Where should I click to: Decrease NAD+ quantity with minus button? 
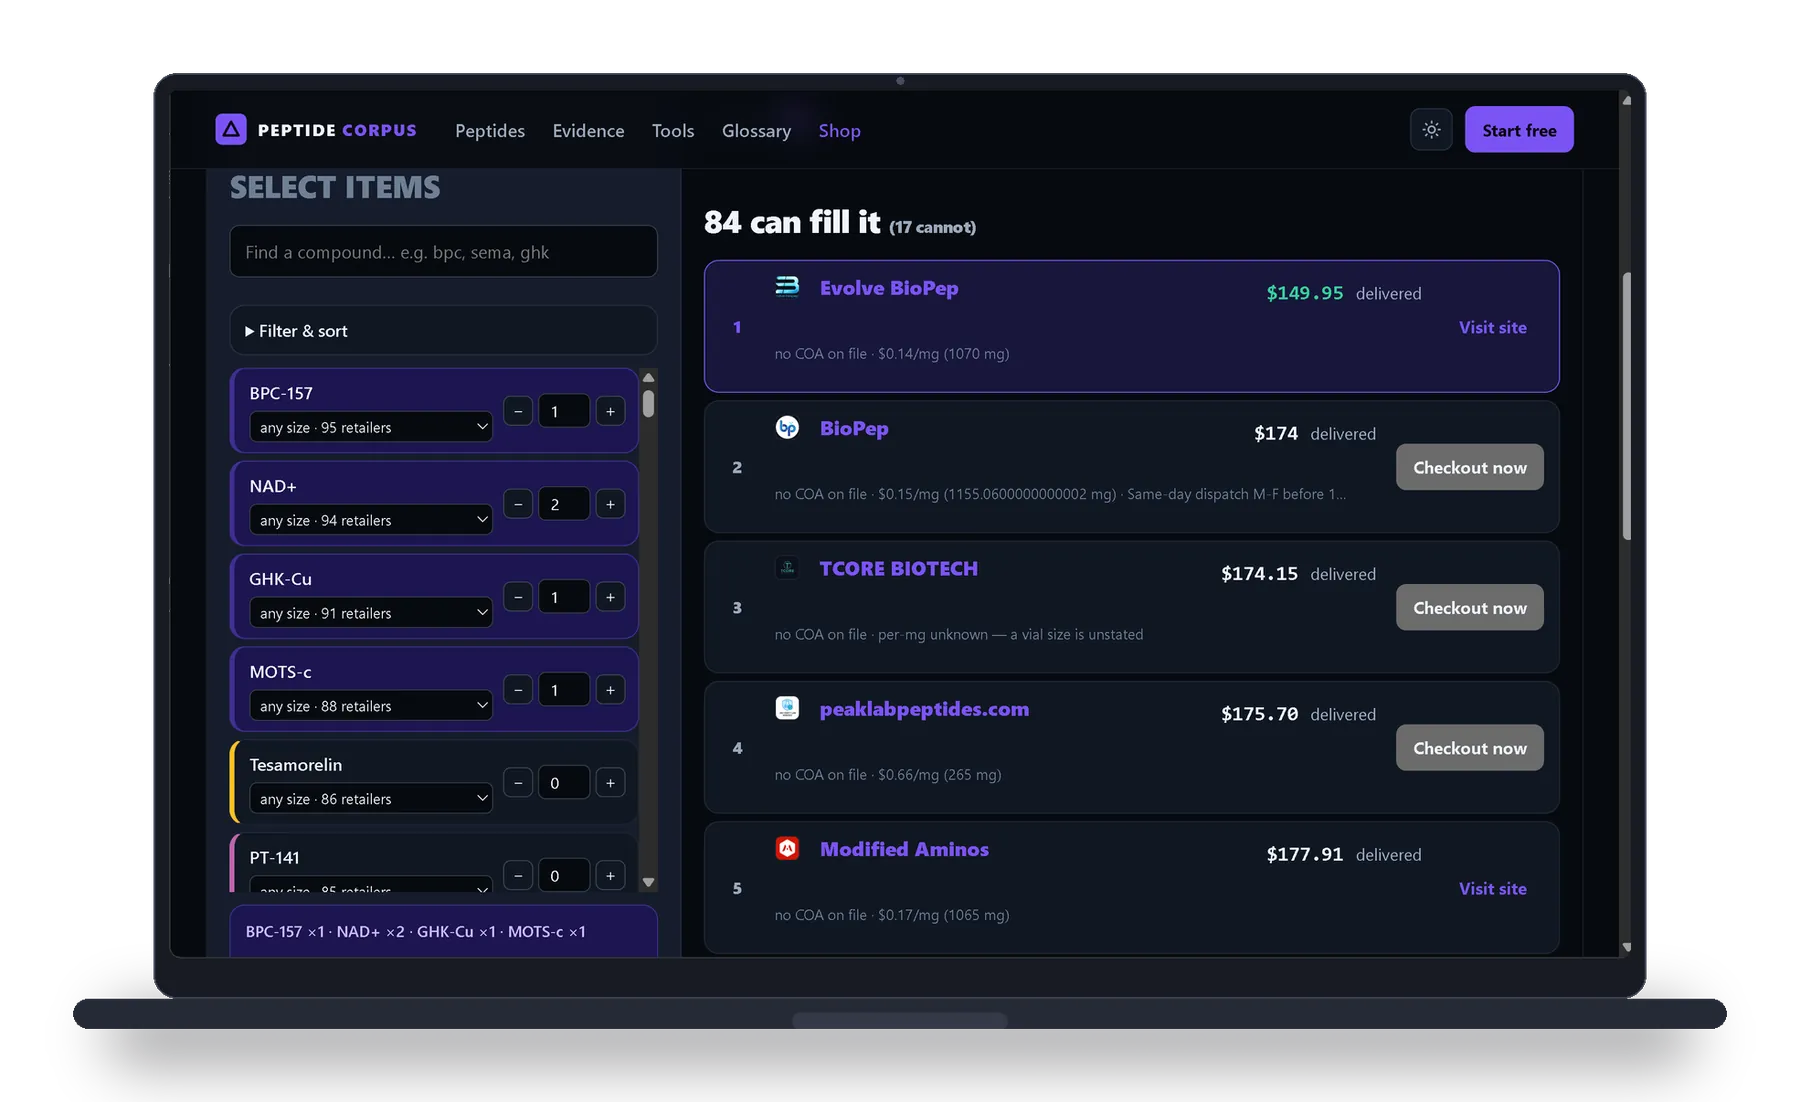tap(518, 504)
